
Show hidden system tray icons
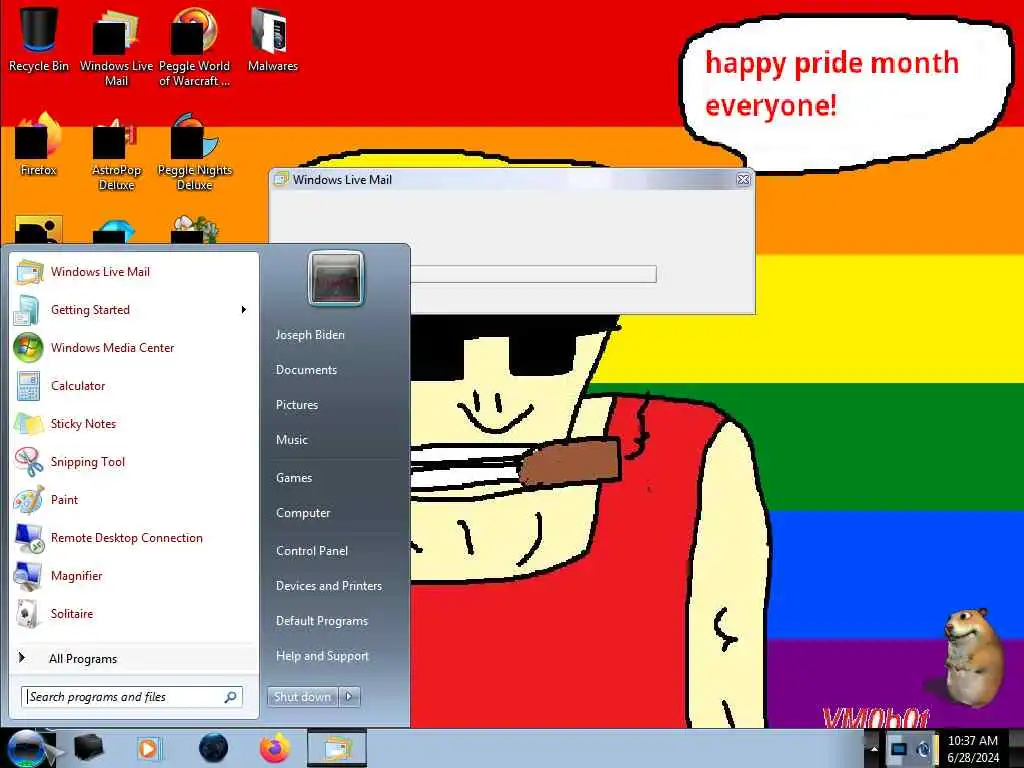pos(874,748)
